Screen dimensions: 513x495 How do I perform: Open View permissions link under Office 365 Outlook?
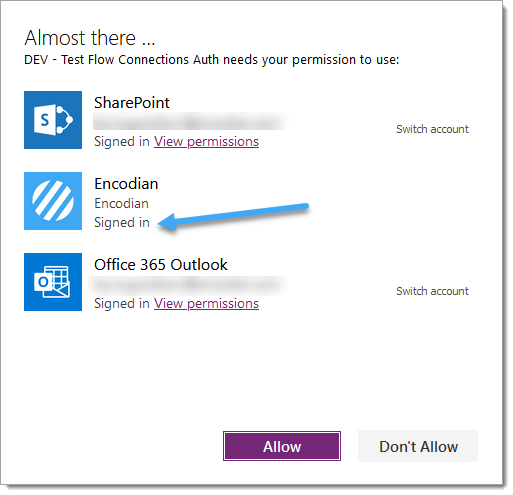point(206,304)
